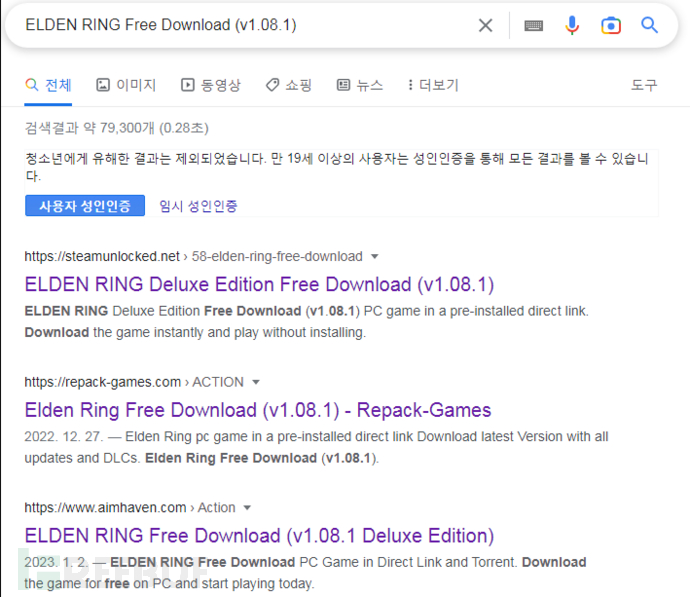Expand the aimhaven.com result dropdown arrow
Screen dimensions: 690x597
pos(247,508)
